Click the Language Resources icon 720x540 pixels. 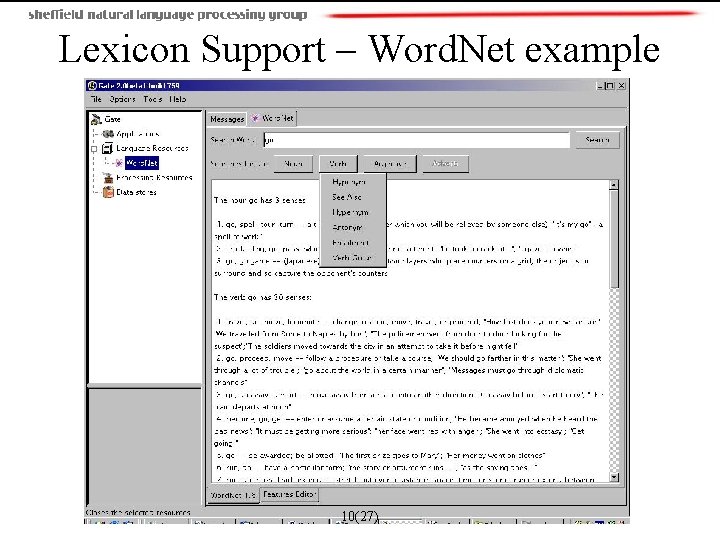[x=107, y=148]
